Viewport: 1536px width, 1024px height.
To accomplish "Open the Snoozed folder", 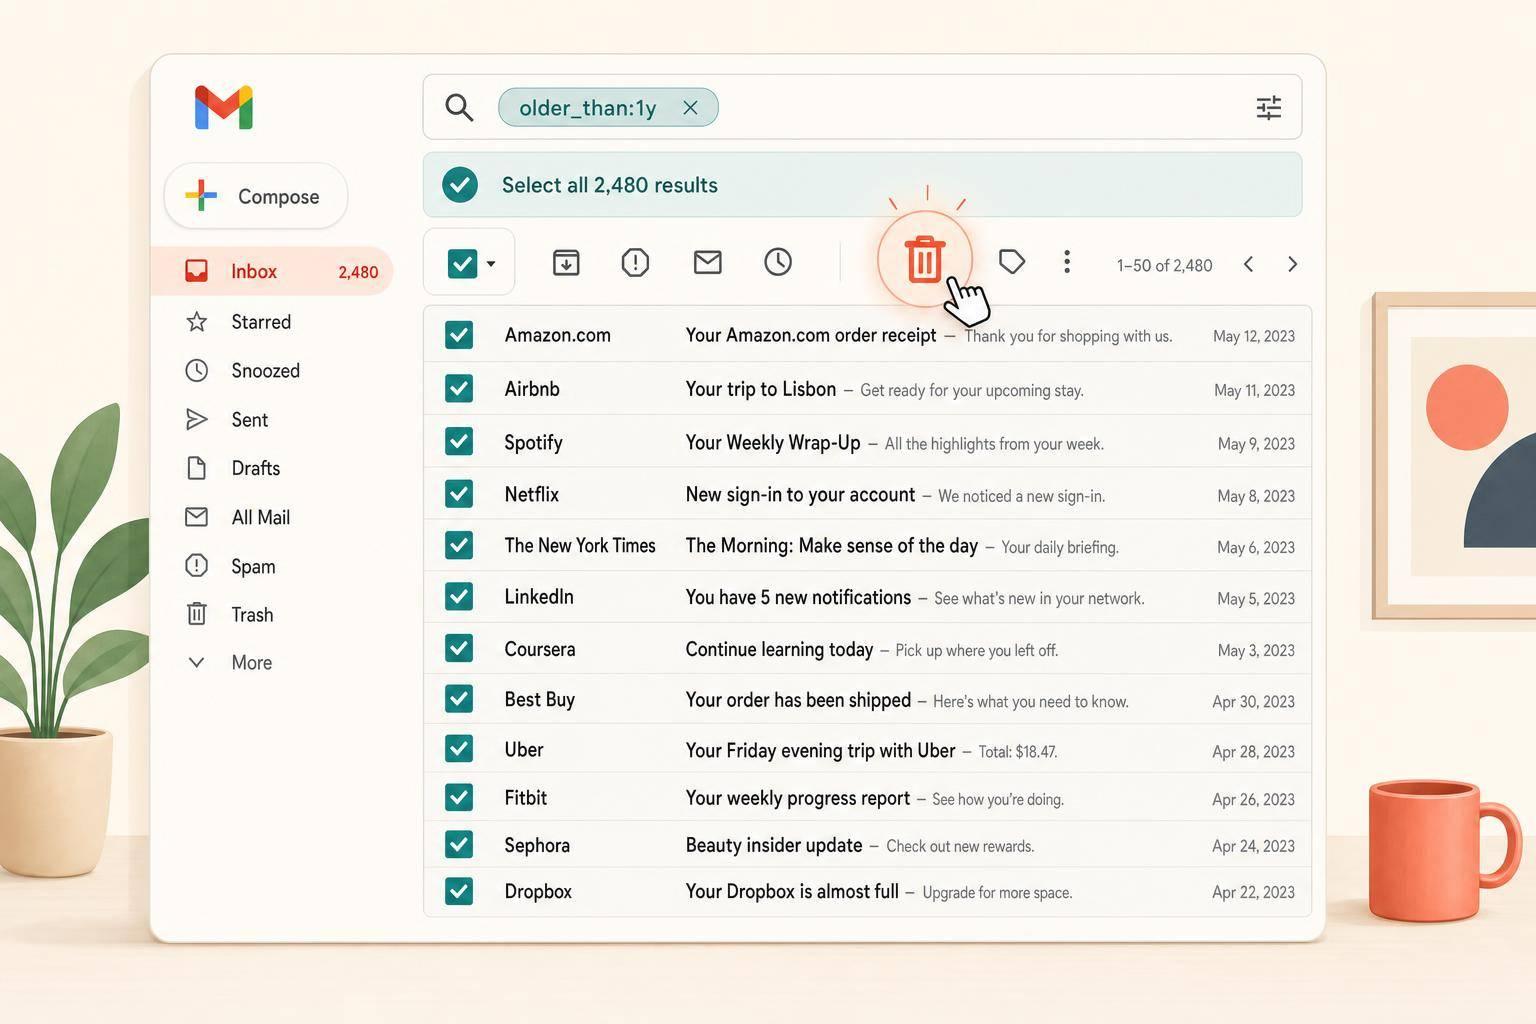I will 265,371.
